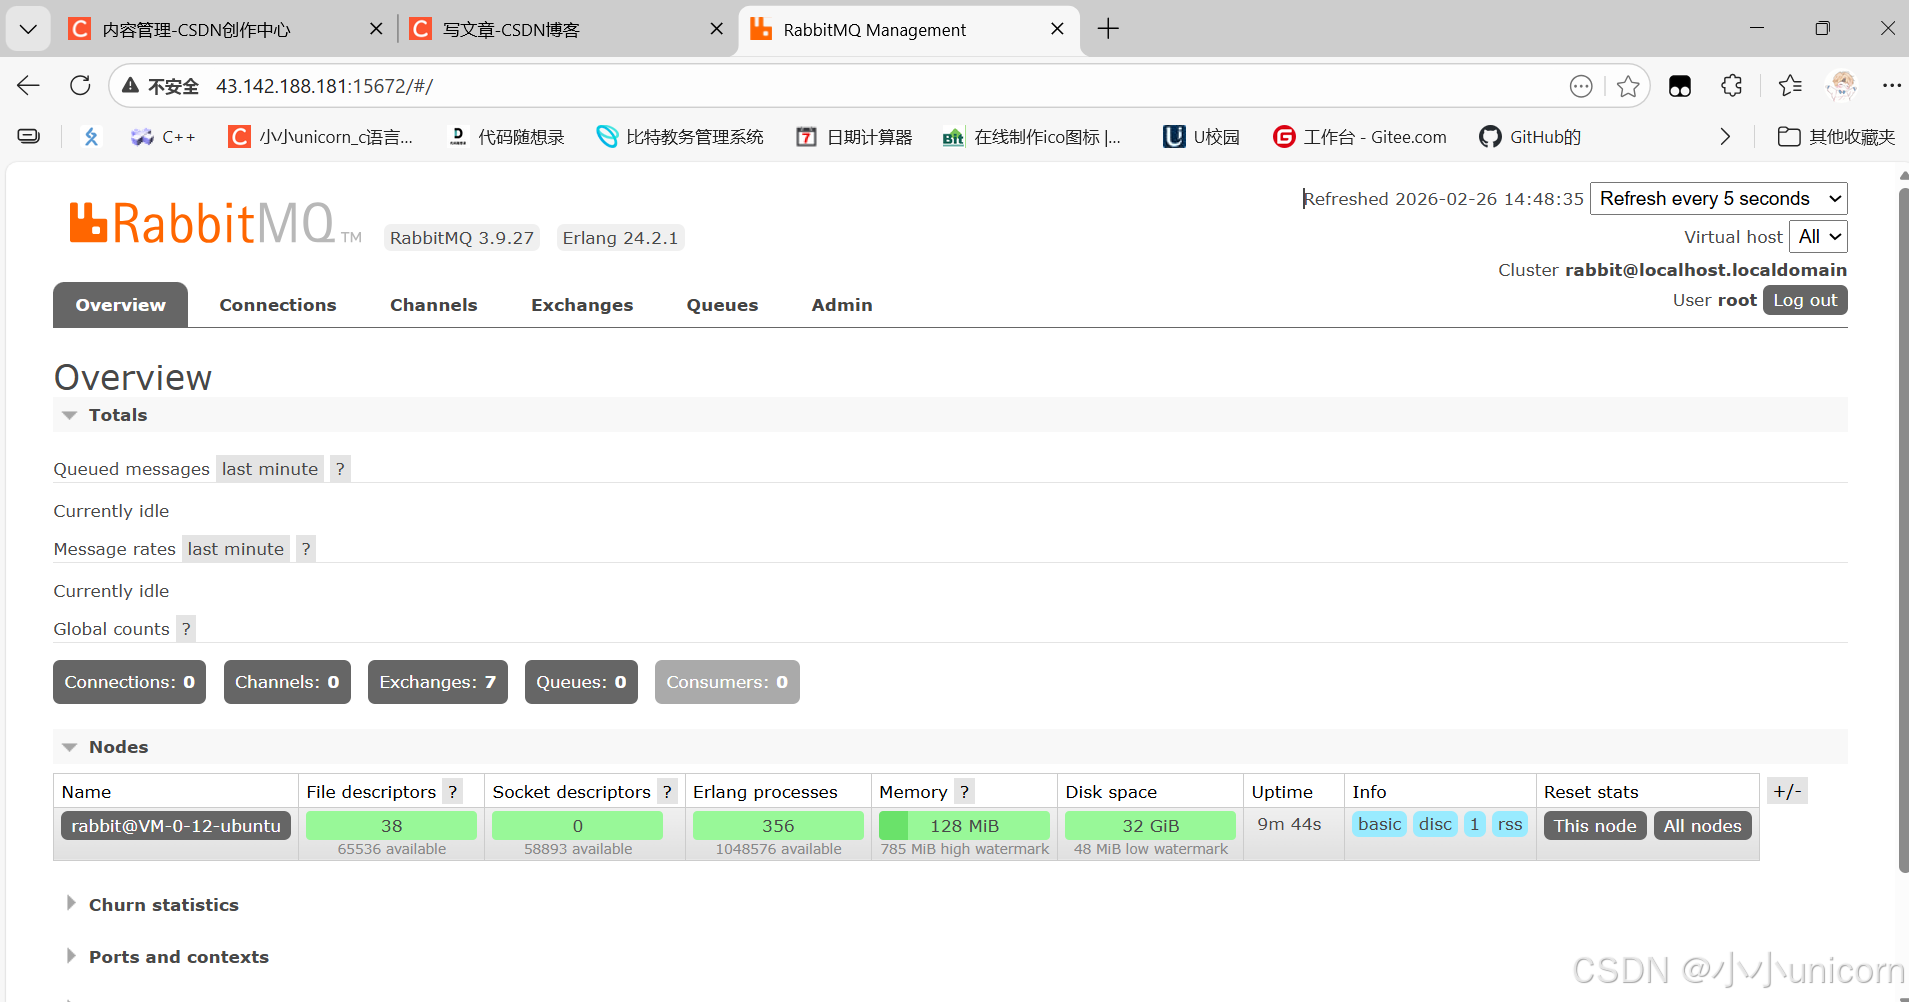Switch to the Exchanges tab
This screenshot has width=1909, height=1002.
pos(582,305)
